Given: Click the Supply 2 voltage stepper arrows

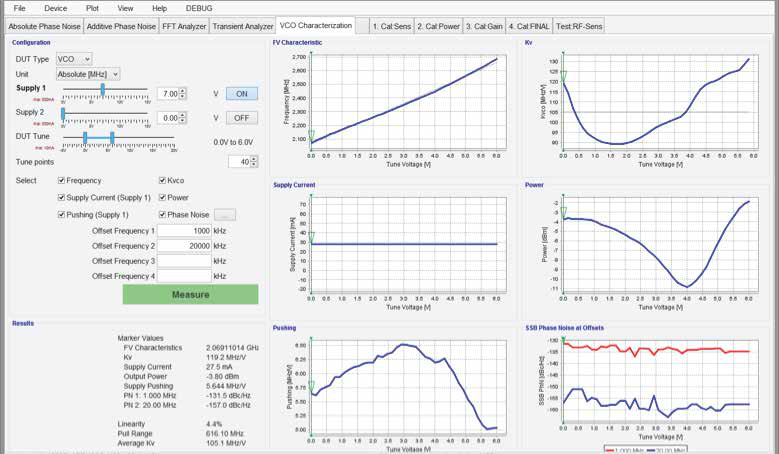Looking at the screenshot, I should point(183,118).
